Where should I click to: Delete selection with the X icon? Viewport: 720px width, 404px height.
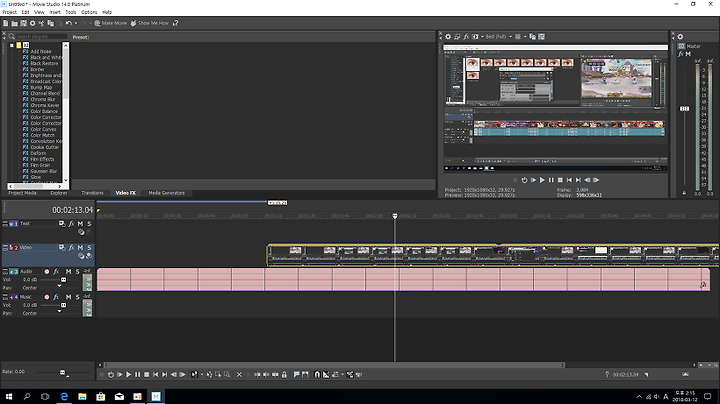point(239,375)
